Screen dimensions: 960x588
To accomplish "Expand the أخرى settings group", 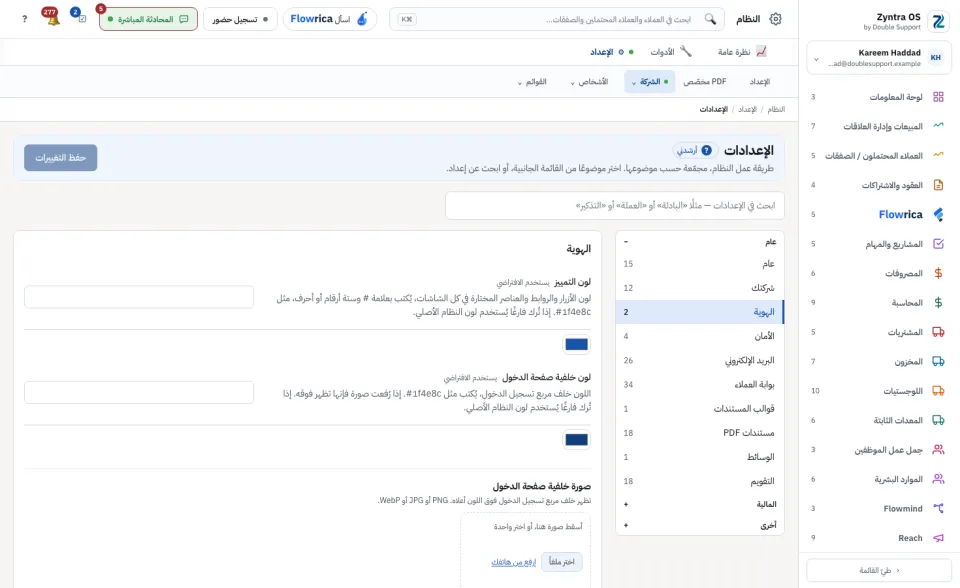I will pos(700,526).
